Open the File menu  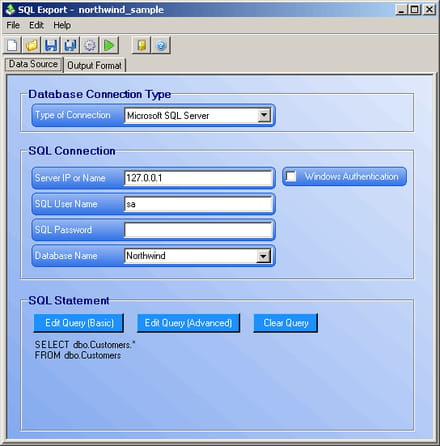coord(13,25)
